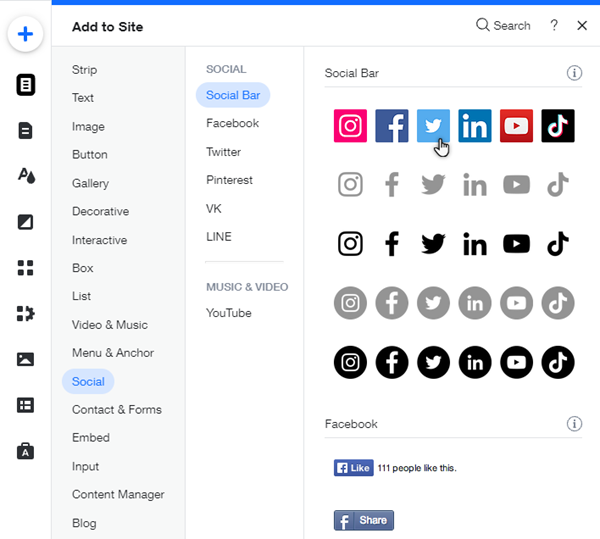The height and width of the screenshot is (539, 600).
Task: Select the black circle Facebook icon
Action: [x=392, y=362]
